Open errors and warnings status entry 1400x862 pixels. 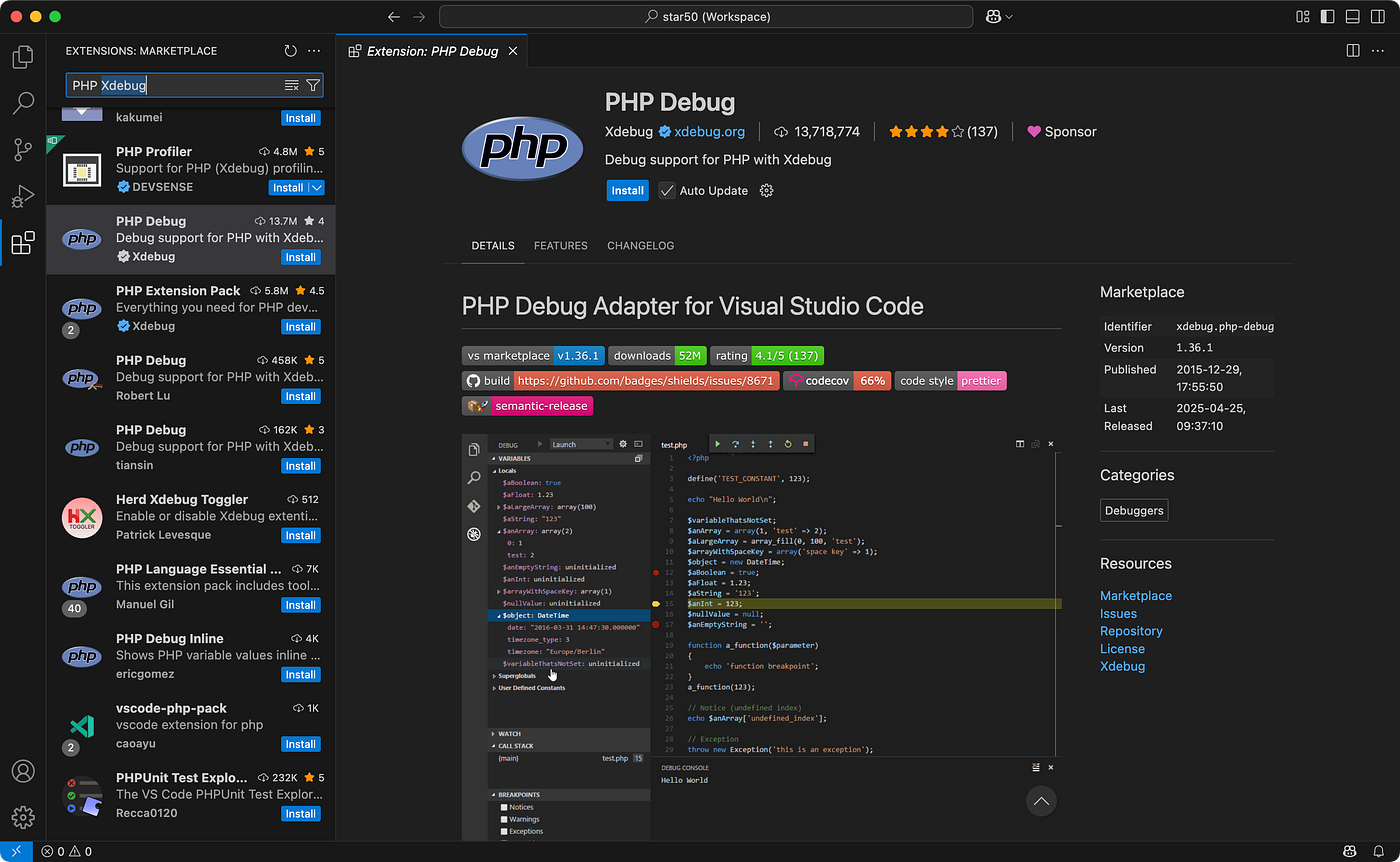point(67,852)
